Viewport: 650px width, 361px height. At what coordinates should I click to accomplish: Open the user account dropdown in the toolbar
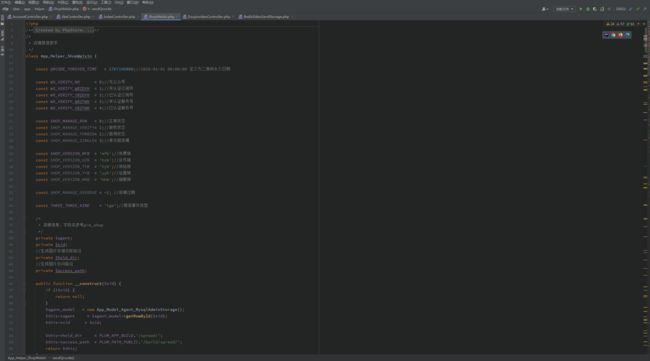(x=545, y=9)
